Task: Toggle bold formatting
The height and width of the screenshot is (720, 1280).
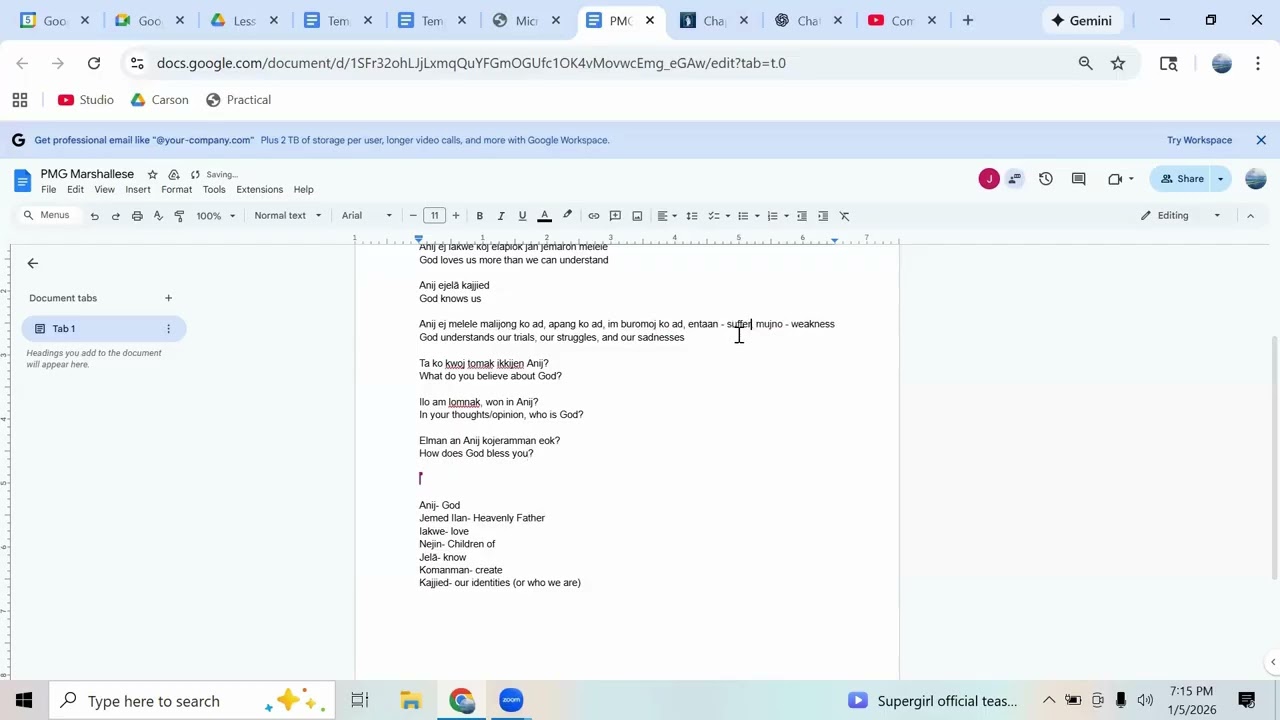Action: 480,216
